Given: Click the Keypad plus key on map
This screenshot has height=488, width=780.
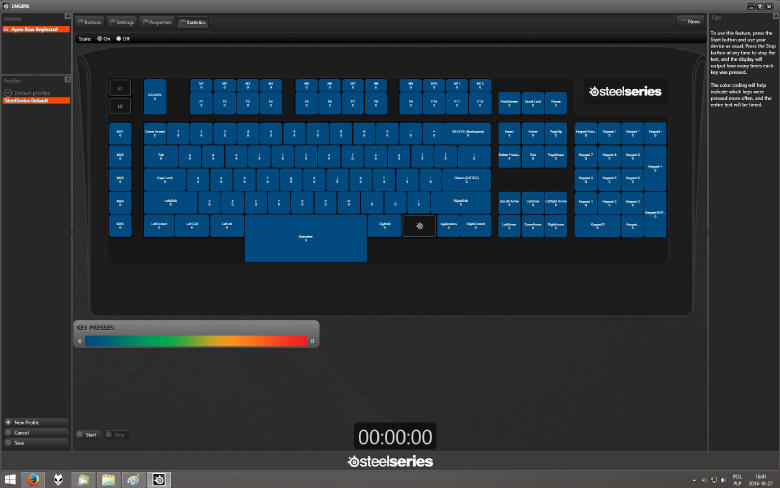Looking at the screenshot, I should (655, 168).
